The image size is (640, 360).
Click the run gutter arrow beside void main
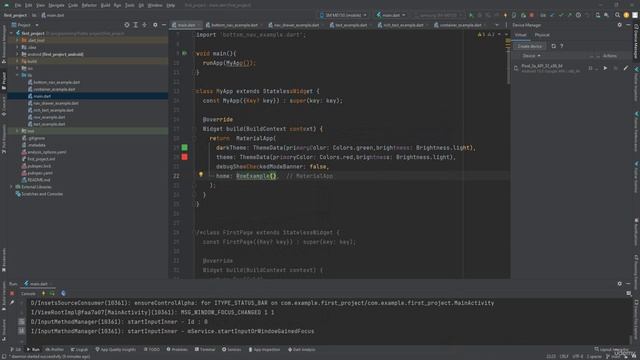pos(184,53)
